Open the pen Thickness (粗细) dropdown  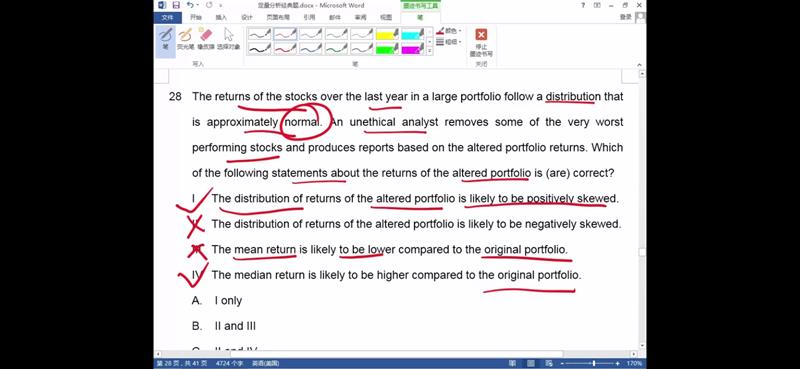(x=449, y=42)
